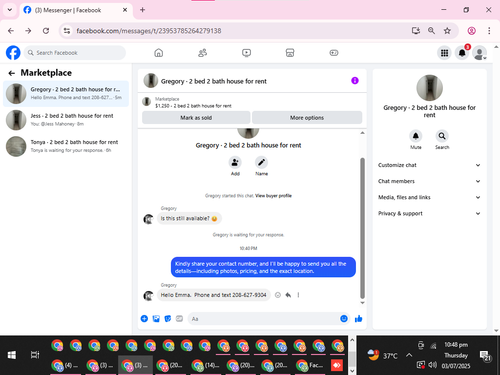Click the Name edit pencil icon

pos(261,162)
